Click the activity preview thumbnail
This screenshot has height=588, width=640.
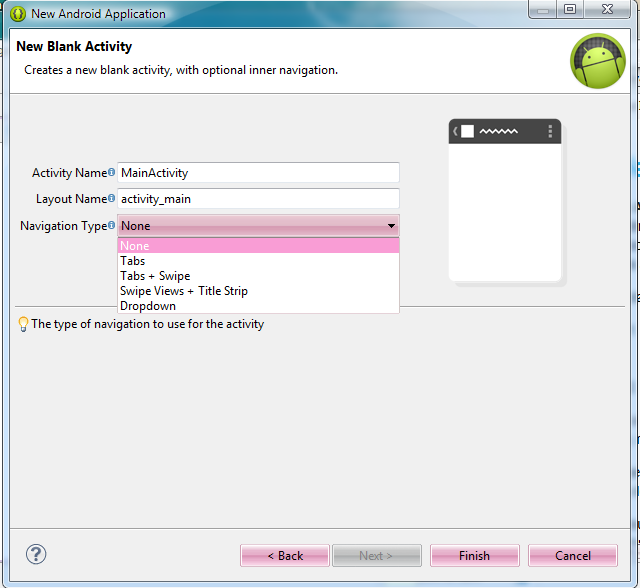[505, 200]
